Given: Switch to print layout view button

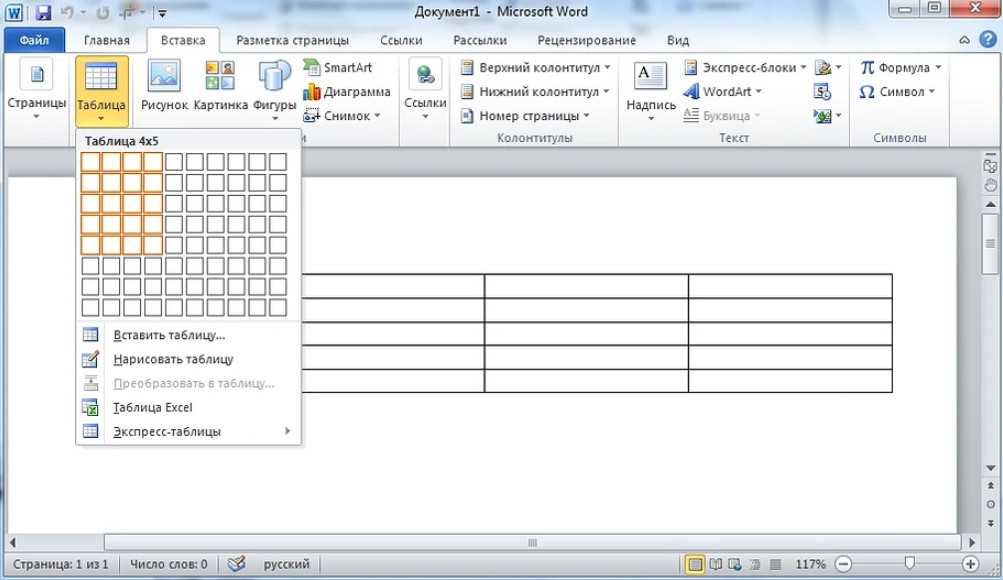Looking at the screenshot, I should (694, 564).
